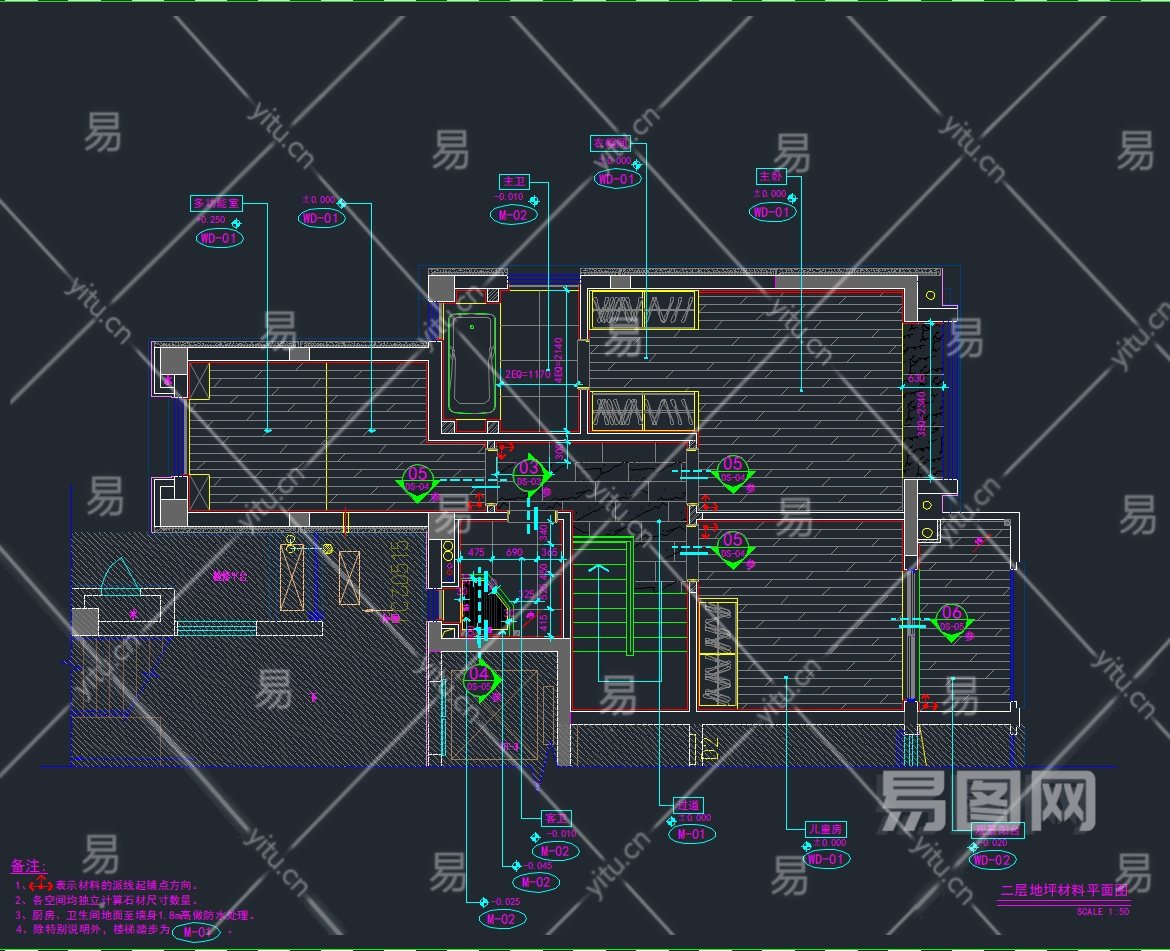Select the 客卫 room label
This screenshot has width=1170, height=951.
[556, 818]
